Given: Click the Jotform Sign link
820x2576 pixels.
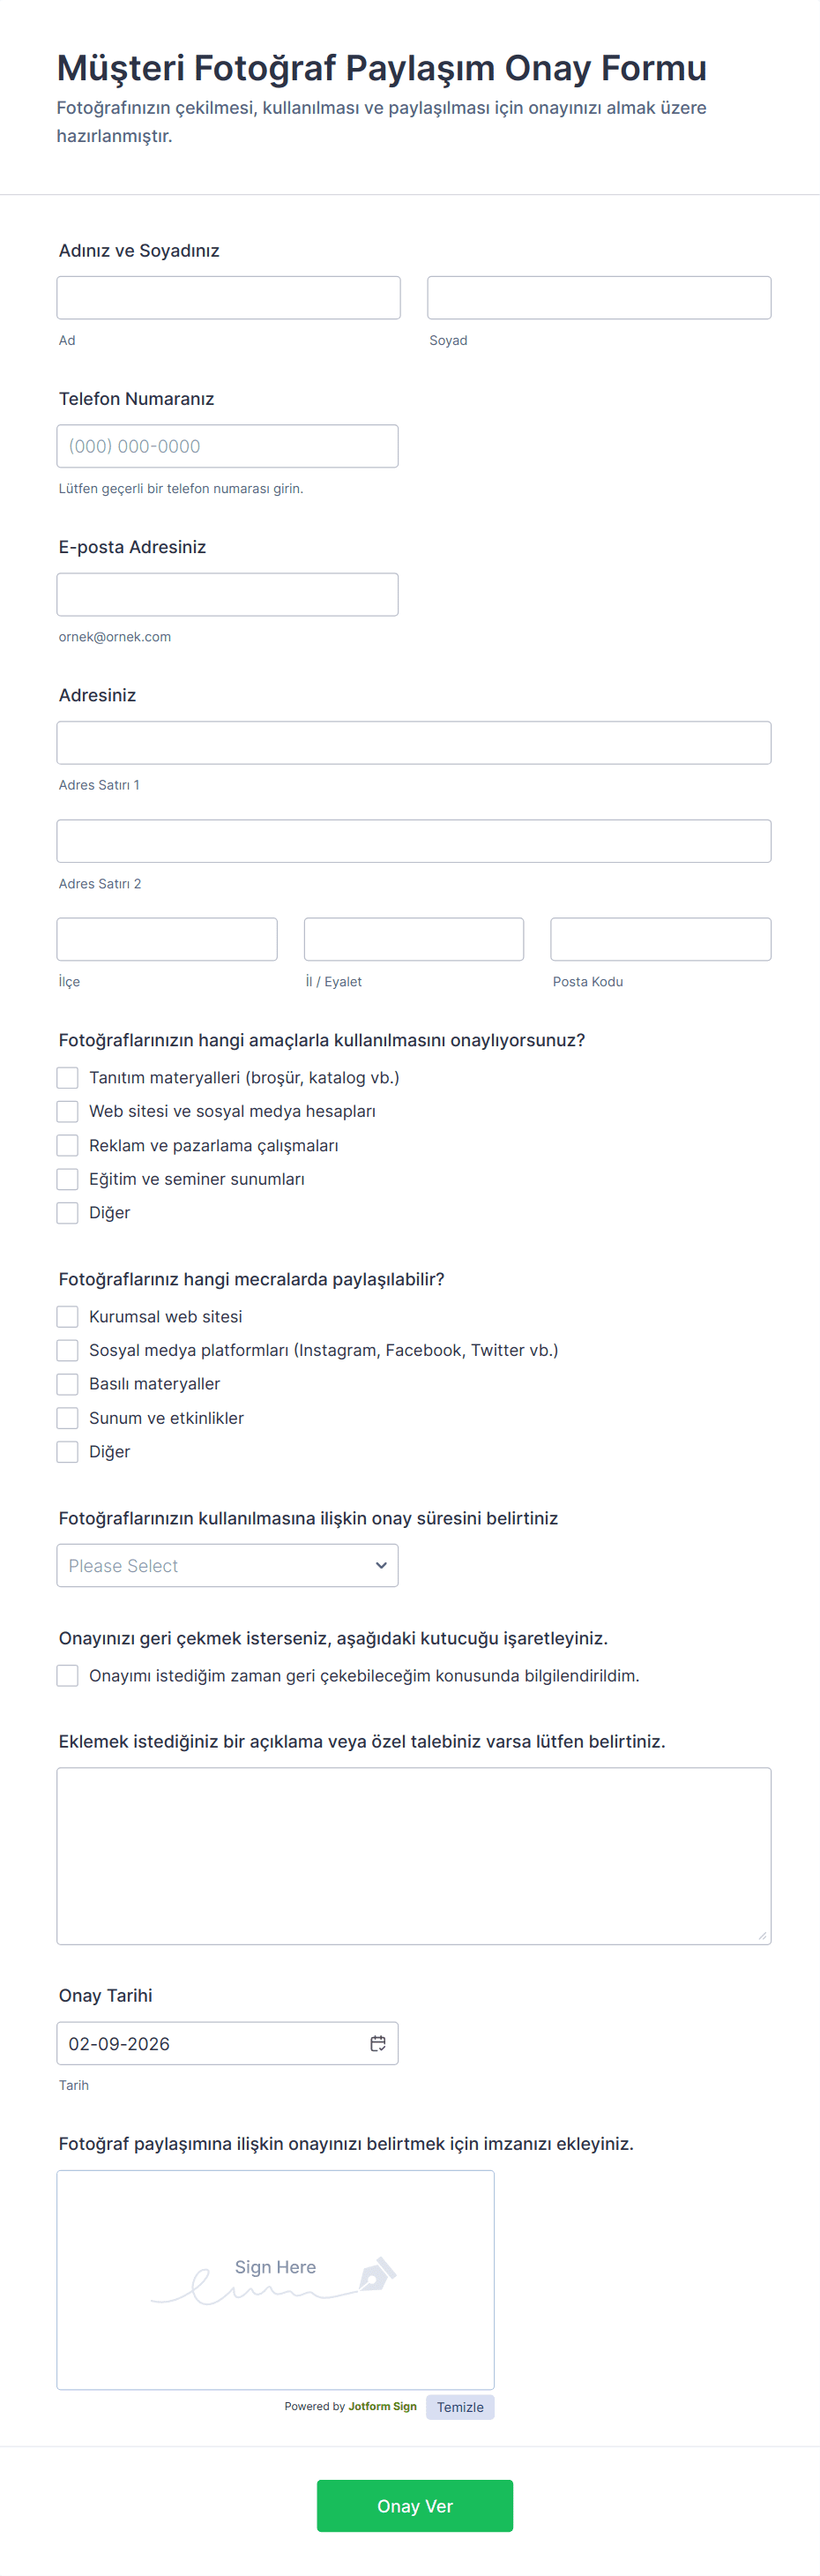Looking at the screenshot, I should point(382,2406).
